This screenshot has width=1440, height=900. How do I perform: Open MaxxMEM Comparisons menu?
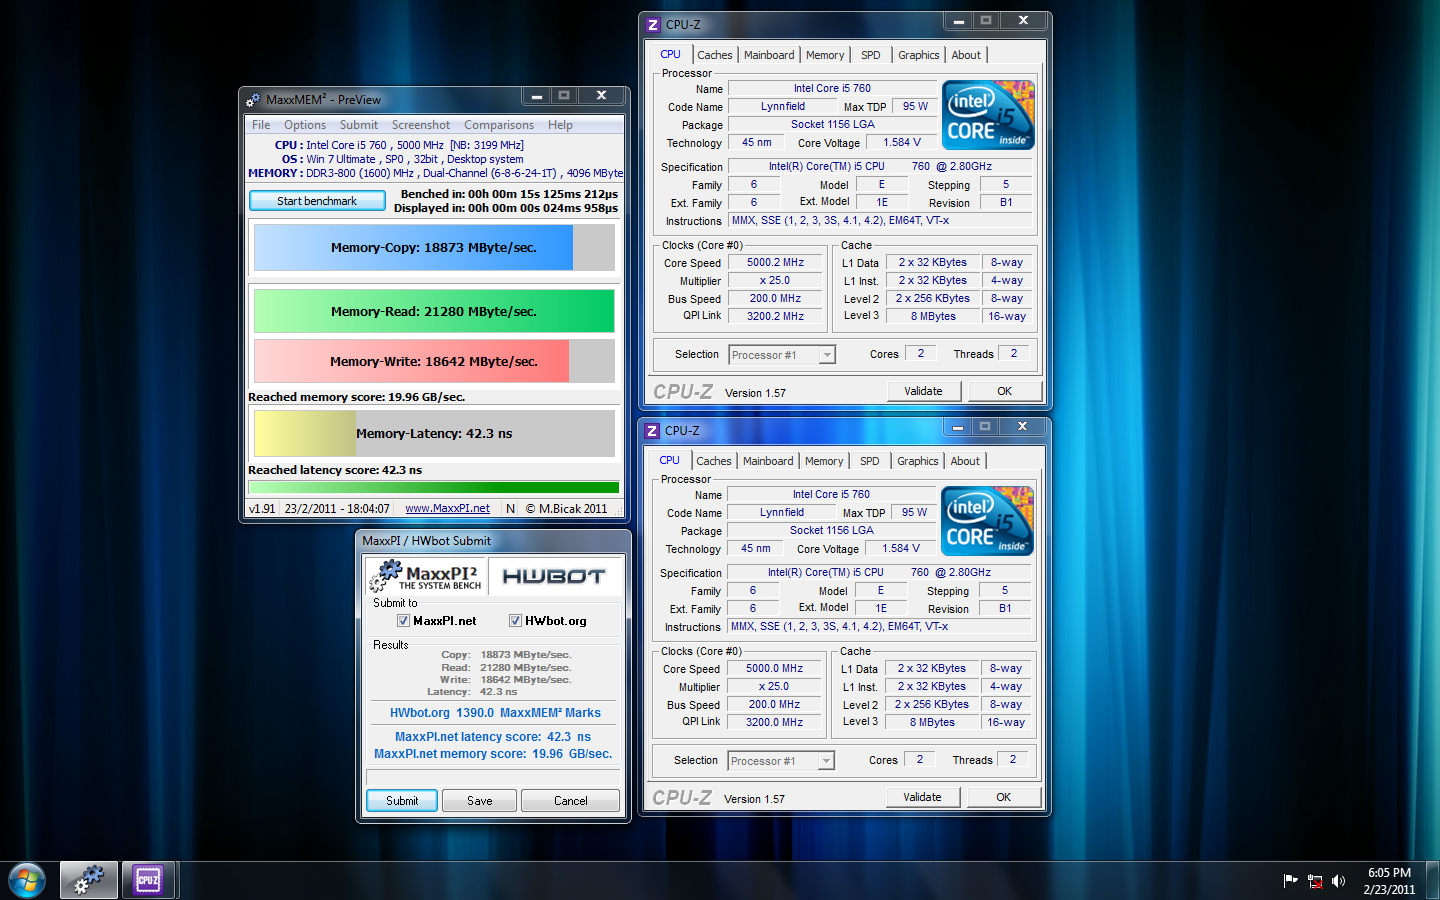point(499,125)
